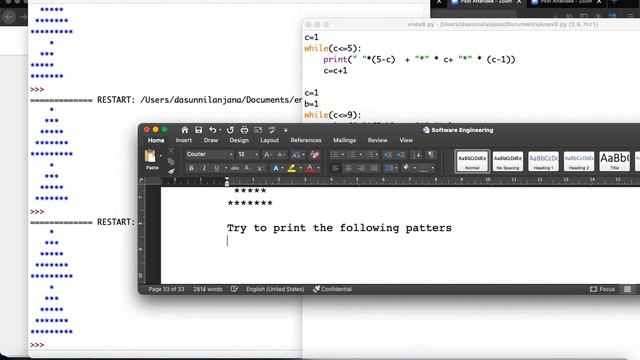Expand the Customize Quick Access Toolbar arrow

(285, 130)
